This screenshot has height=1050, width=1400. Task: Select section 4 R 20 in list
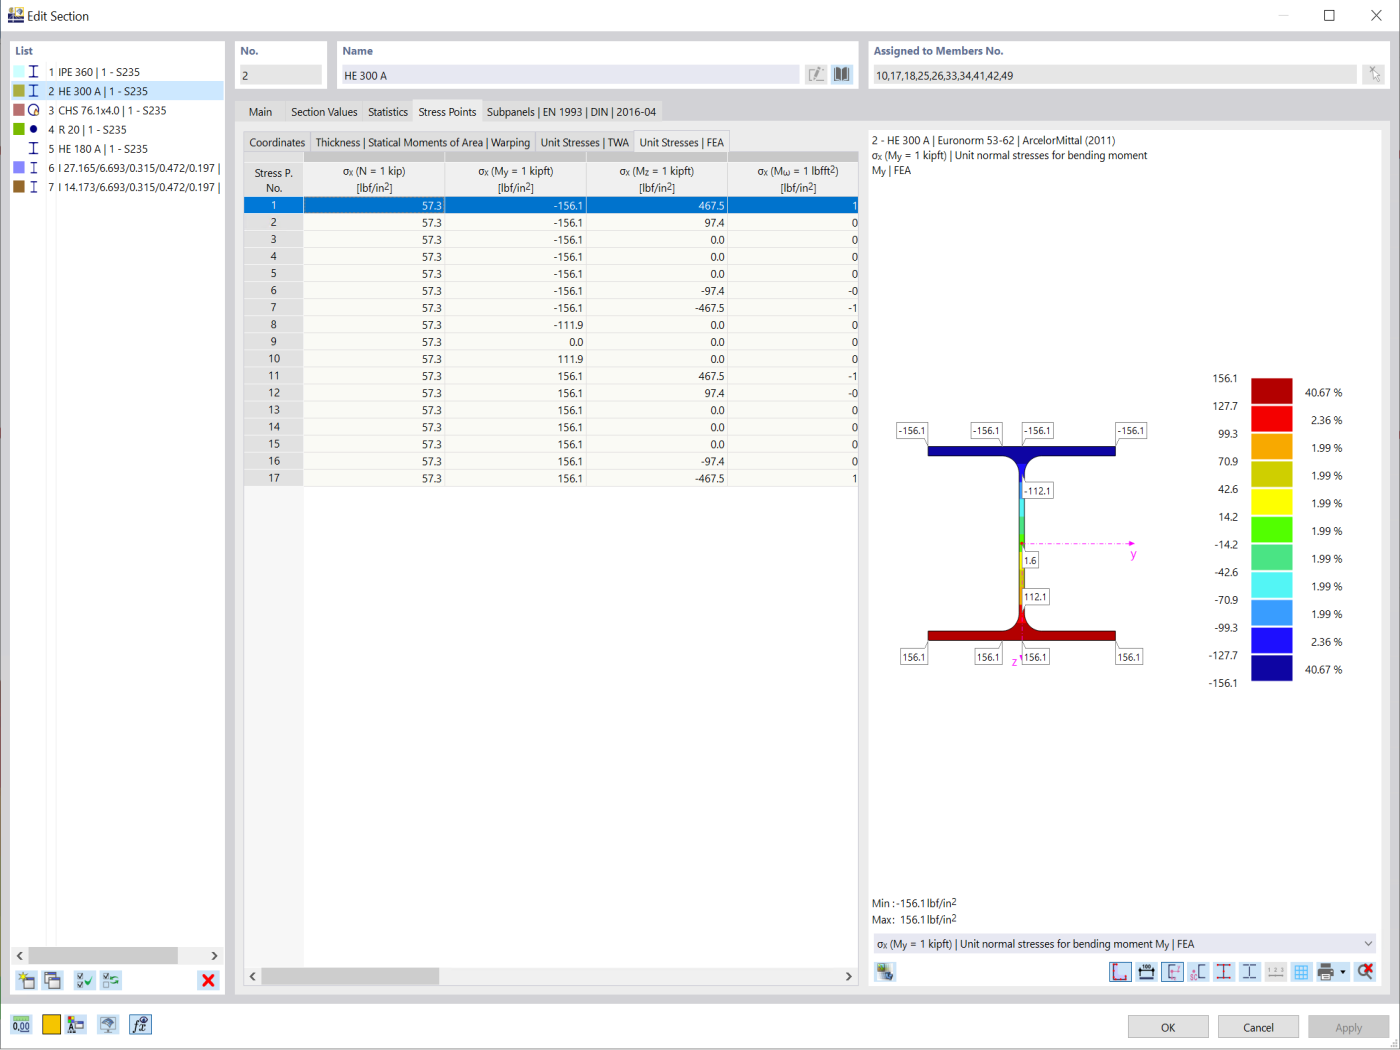point(118,129)
